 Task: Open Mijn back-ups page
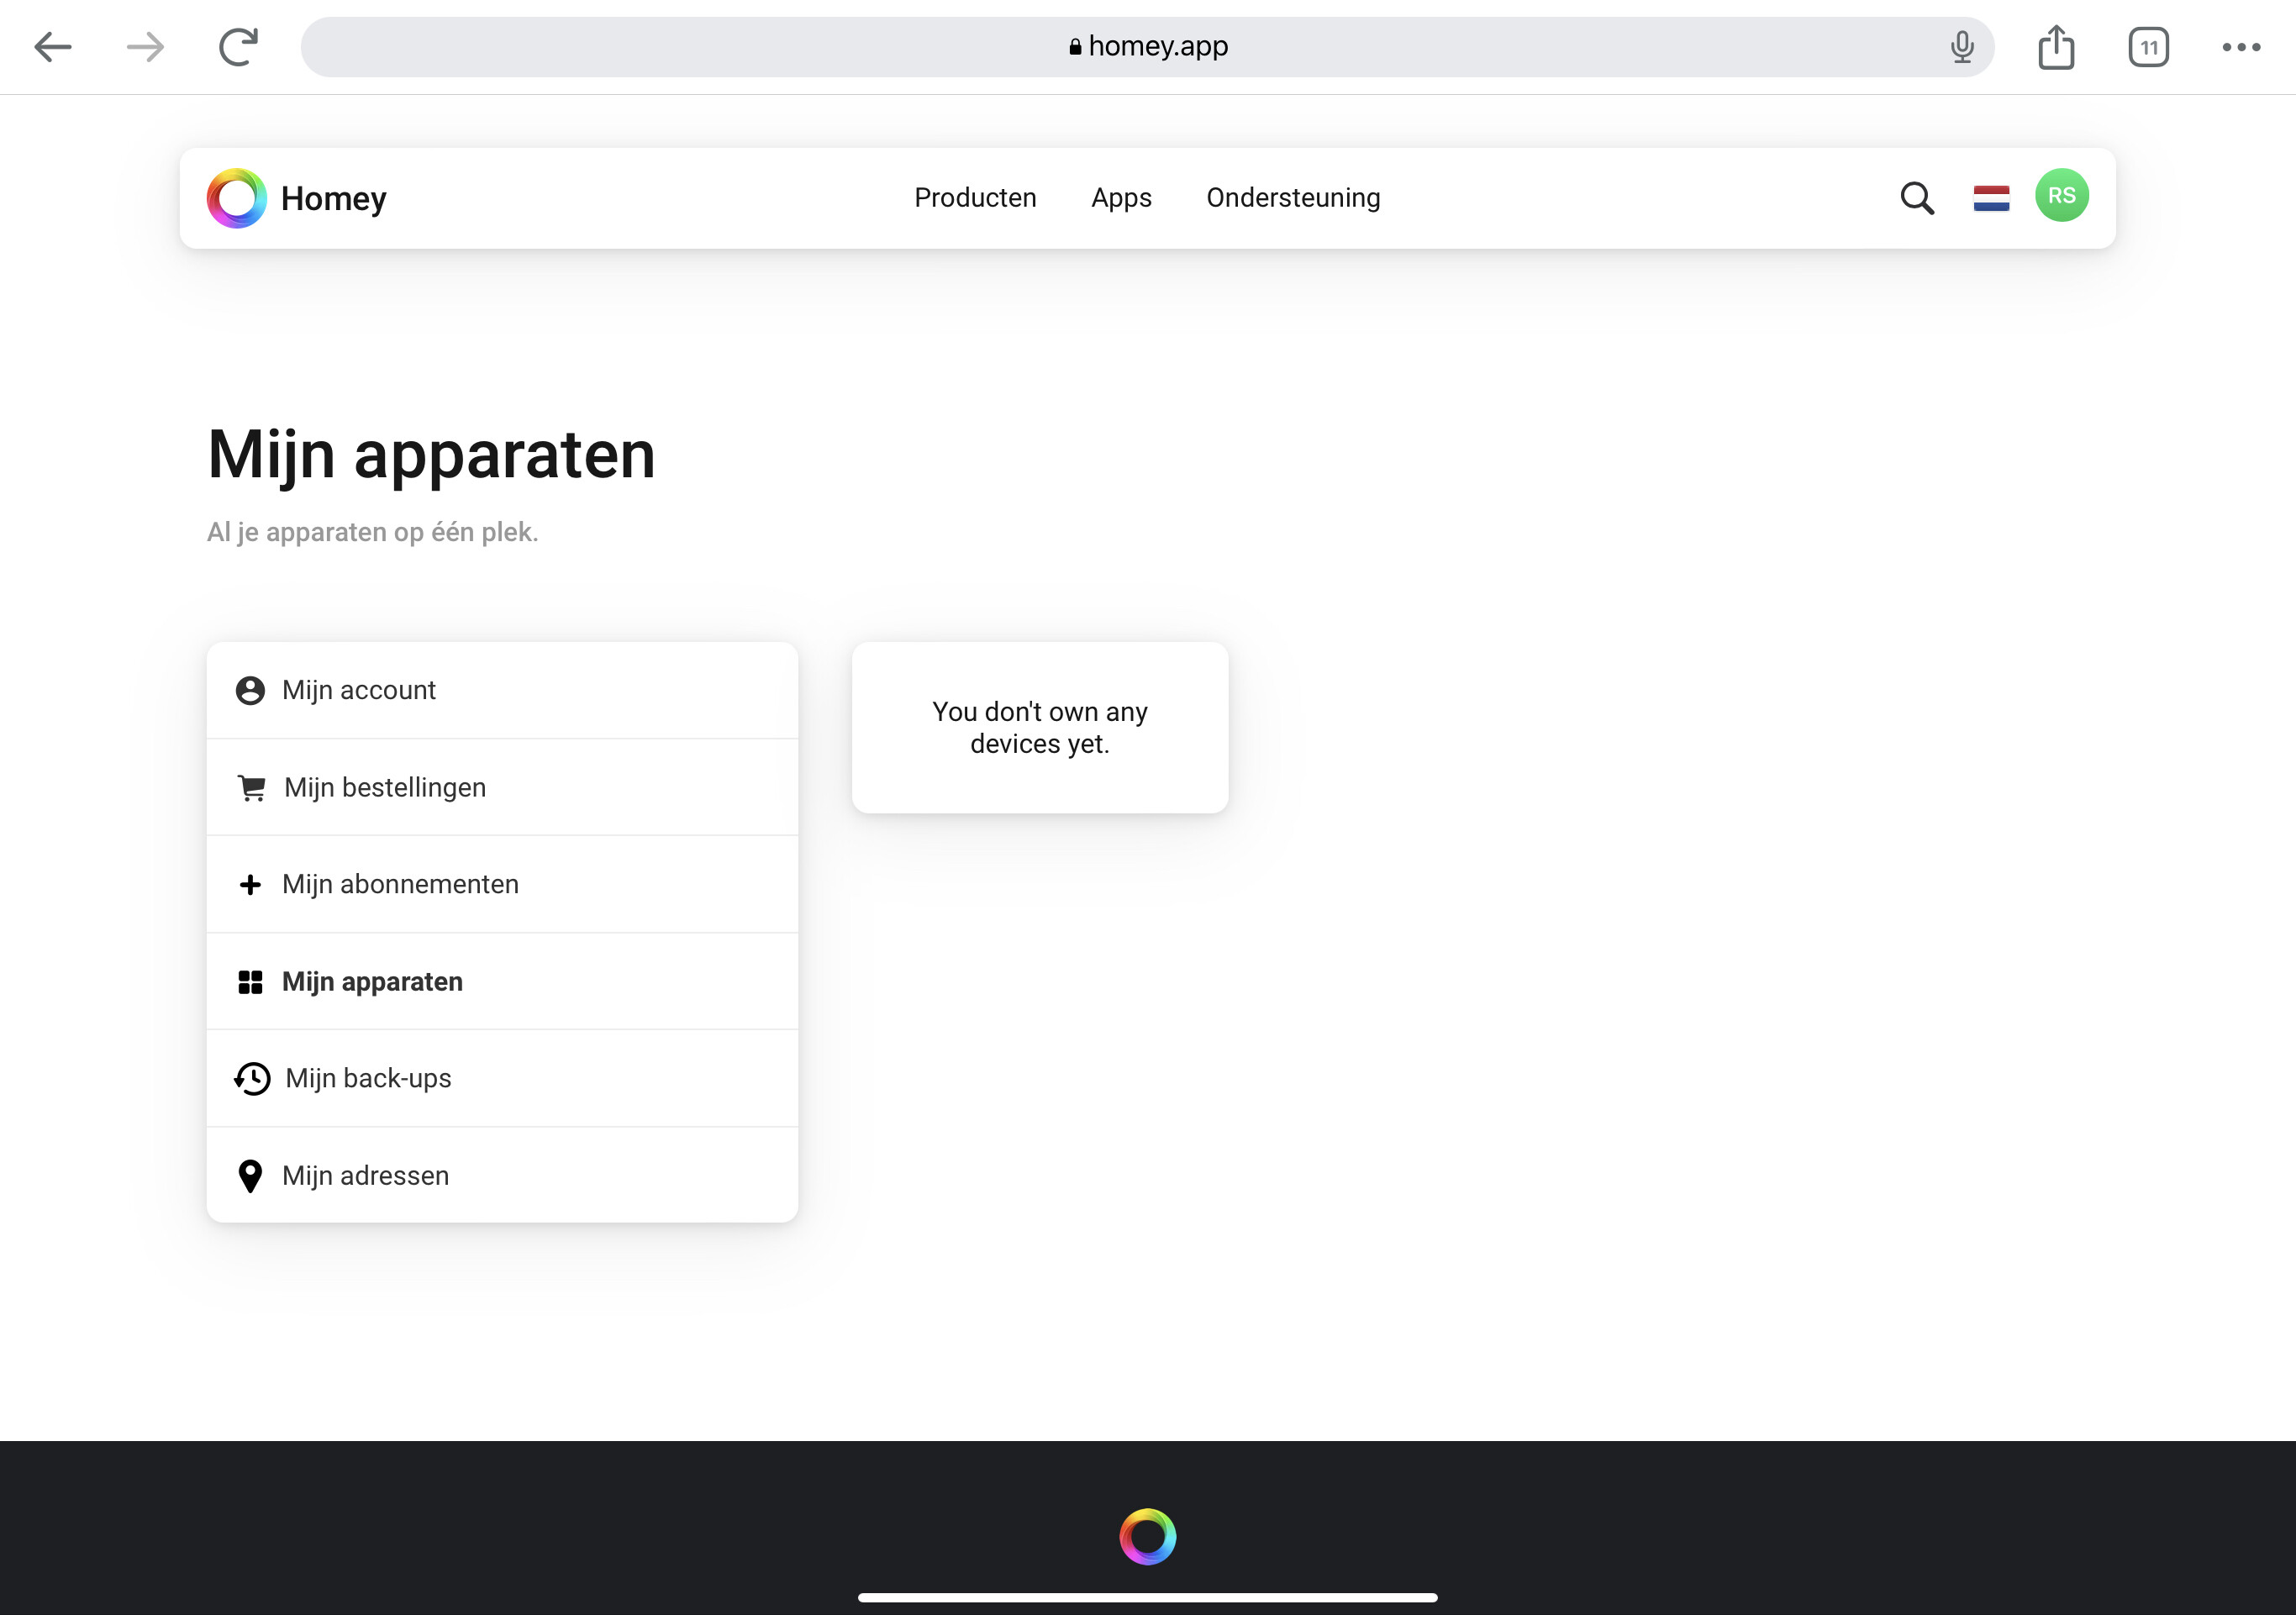(x=368, y=1079)
